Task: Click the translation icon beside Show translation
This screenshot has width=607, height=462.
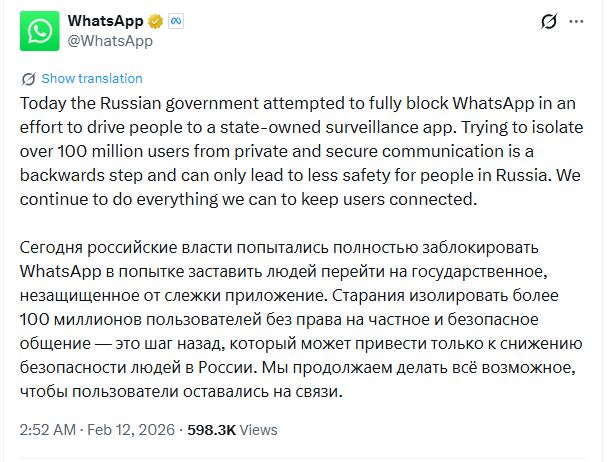Action: point(28,79)
